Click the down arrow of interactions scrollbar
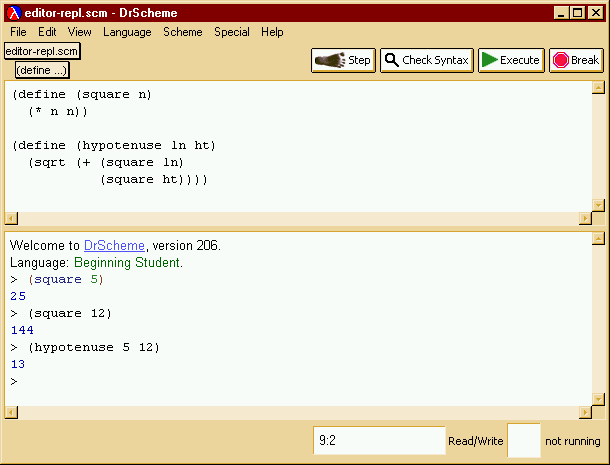The image size is (610, 465). pyautogui.click(x=598, y=399)
